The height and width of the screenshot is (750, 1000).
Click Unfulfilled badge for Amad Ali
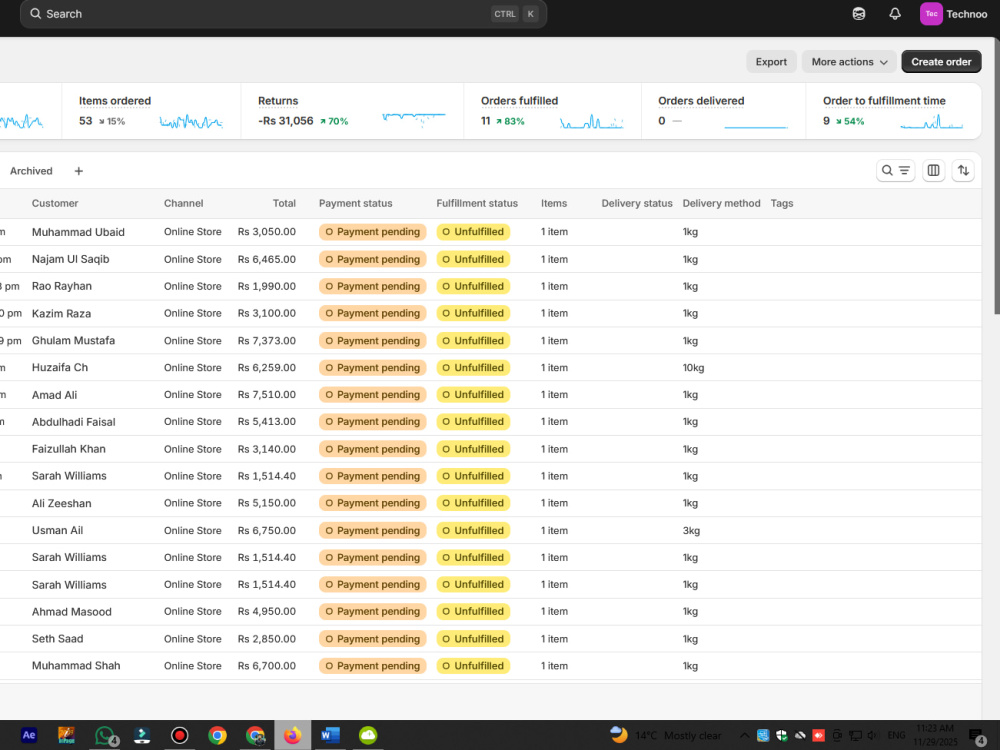(x=473, y=395)
